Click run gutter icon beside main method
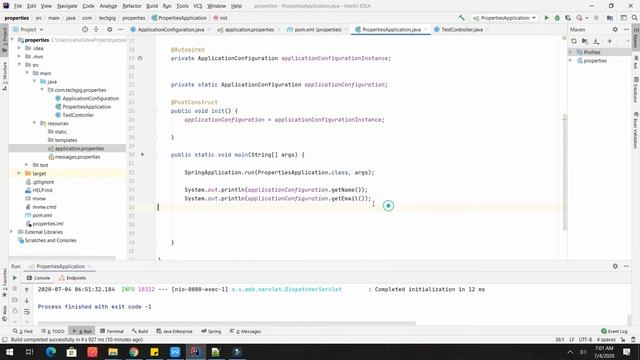Image resolution: width=640 pixels, height=360 pixels. click(142, 155)
